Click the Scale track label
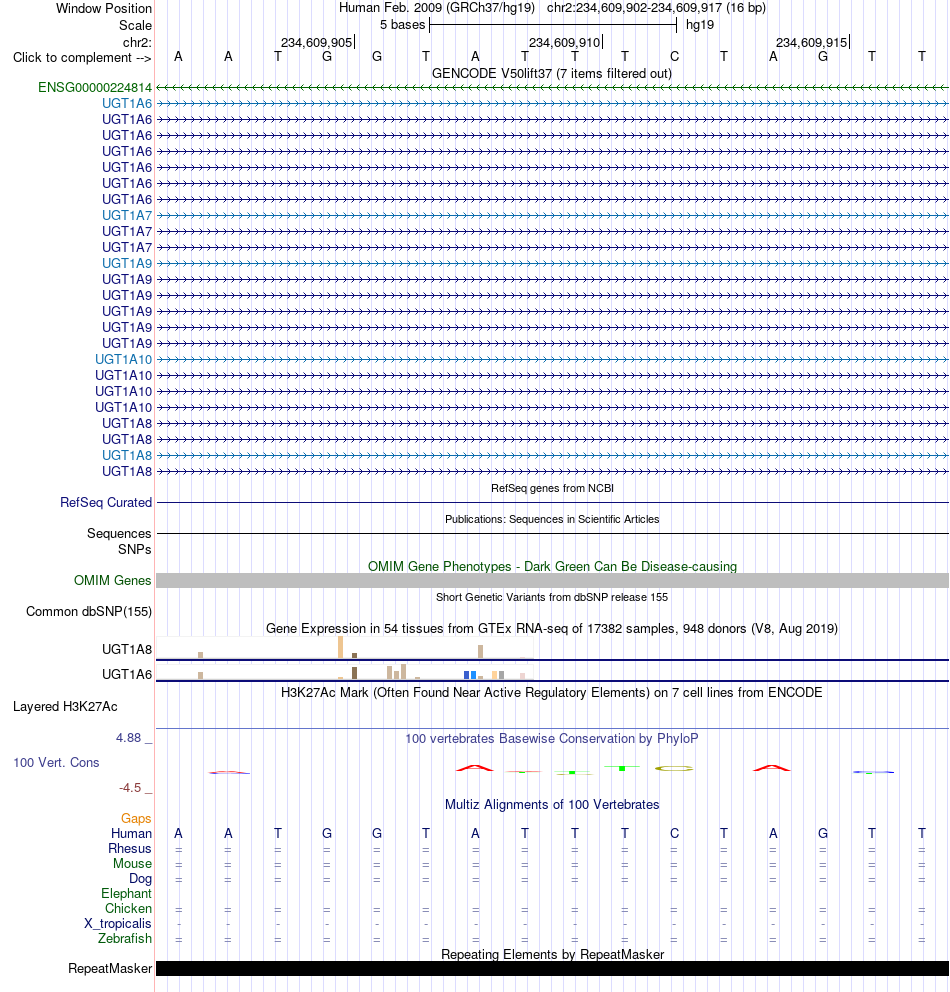 [135, 25]
